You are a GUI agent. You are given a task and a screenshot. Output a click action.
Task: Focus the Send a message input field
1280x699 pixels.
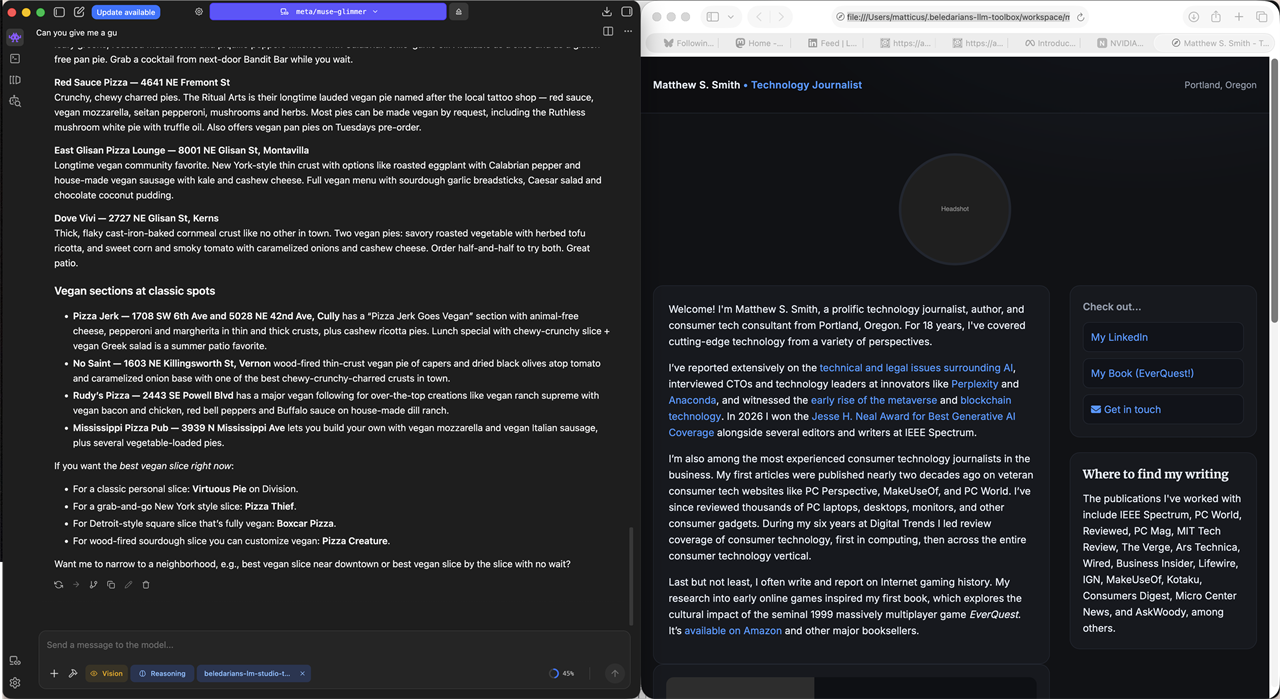[335, 645]
